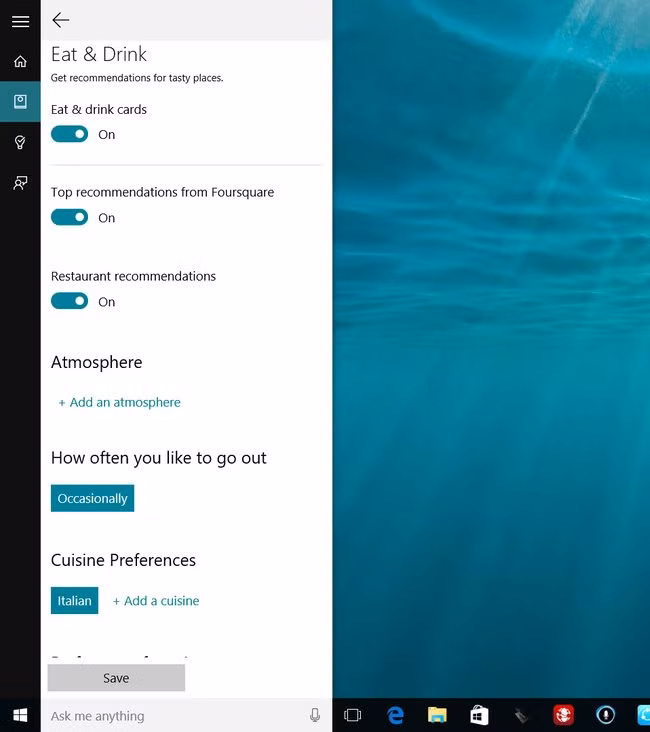
Task: Click the microphone icon in search box
Action: [x=315, y=715]
